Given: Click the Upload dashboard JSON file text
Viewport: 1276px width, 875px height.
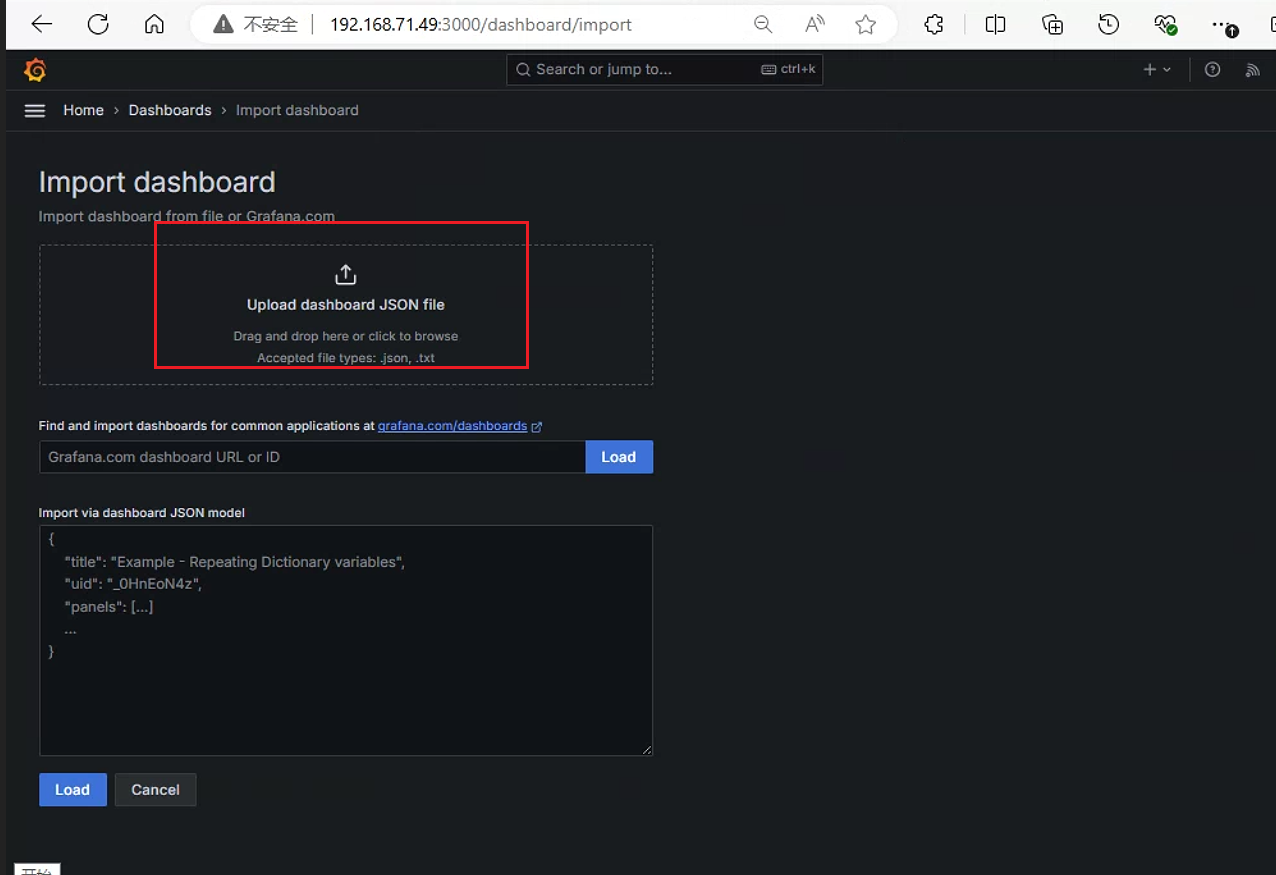Looking at the screenshot, I should point(346,305).
